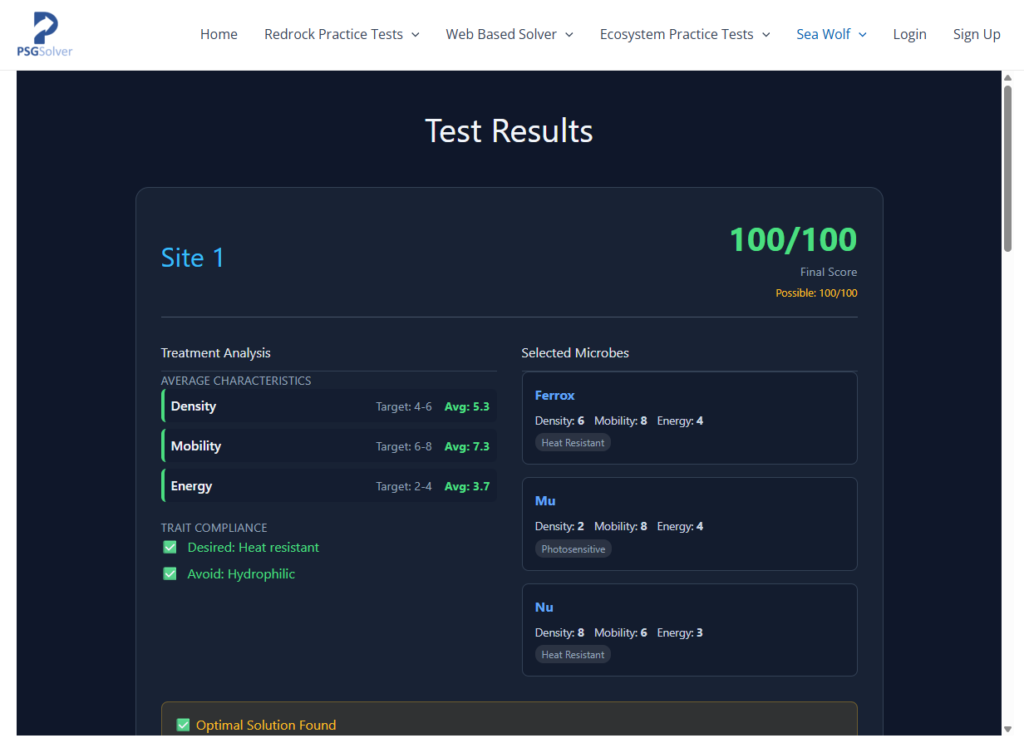Open the Ecosystem Practice Tests dropdown
The height and width of the screenshot is (738, 1024).
tap(685, 34)
